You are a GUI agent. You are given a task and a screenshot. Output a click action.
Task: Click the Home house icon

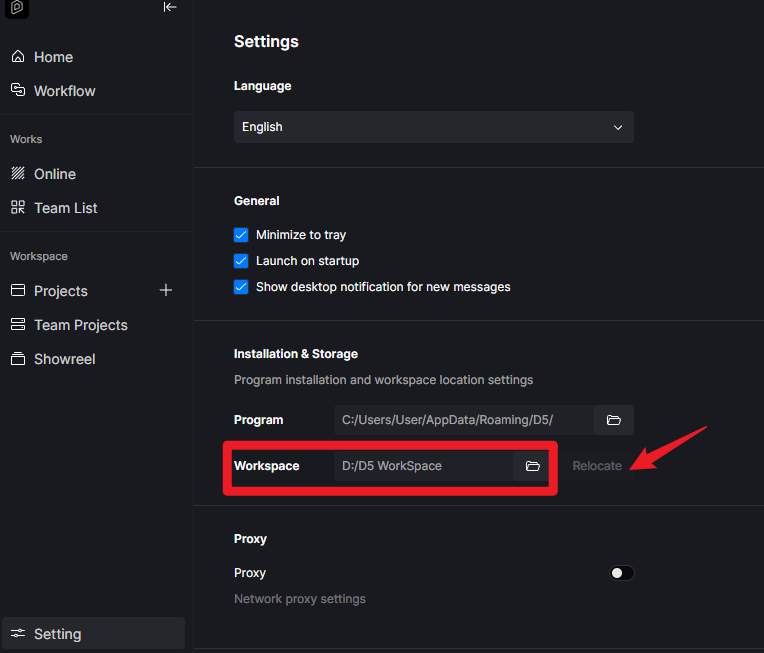coord(18,57)
